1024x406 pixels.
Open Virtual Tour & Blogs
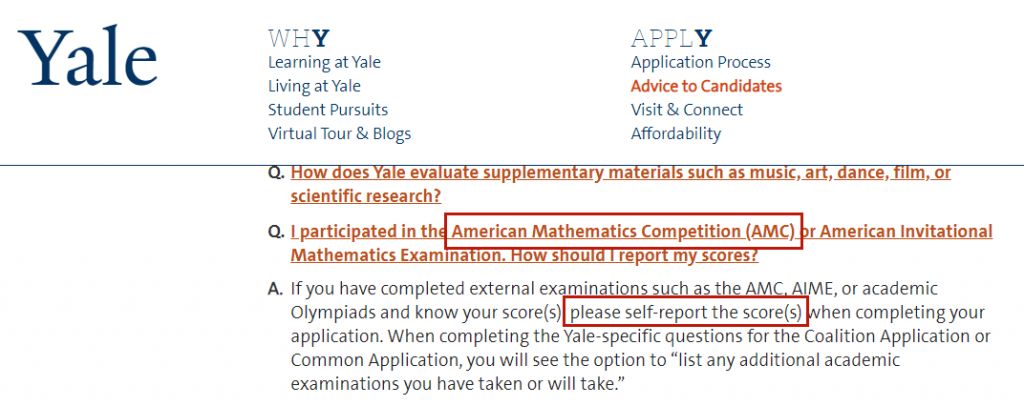click(x=340, y=134)
